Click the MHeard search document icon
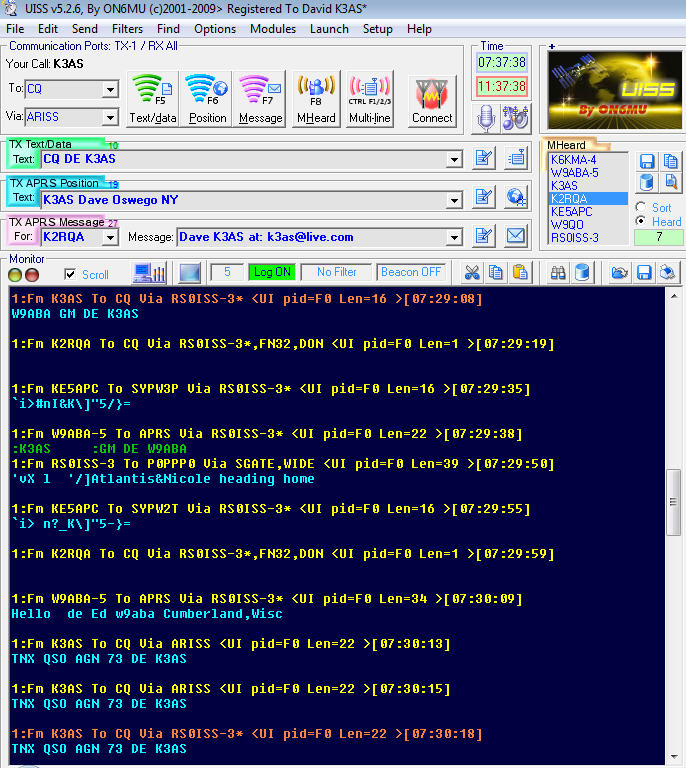Screen dimensions: 686x768 [x=670, y=183]
